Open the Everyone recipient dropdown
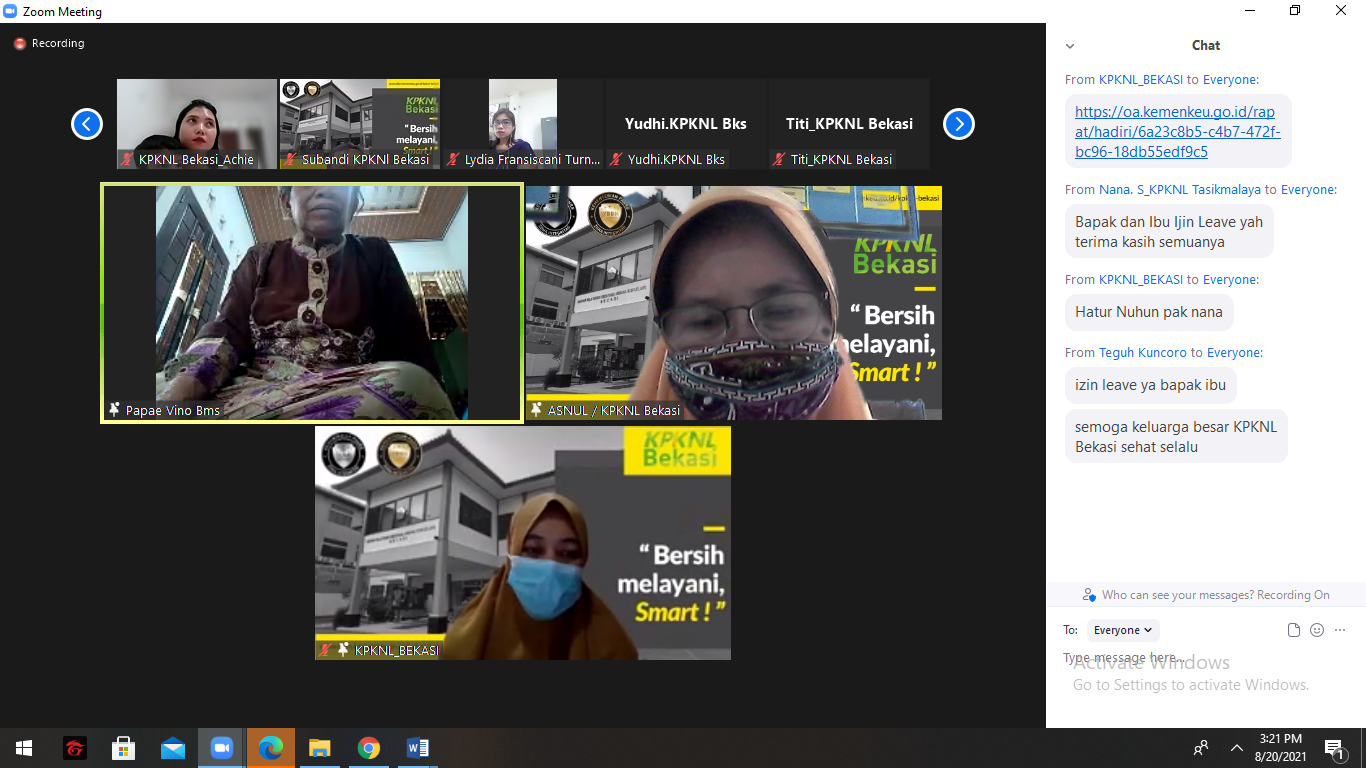This screenshot has width=1366, height=768. (x=1123, y=630)
